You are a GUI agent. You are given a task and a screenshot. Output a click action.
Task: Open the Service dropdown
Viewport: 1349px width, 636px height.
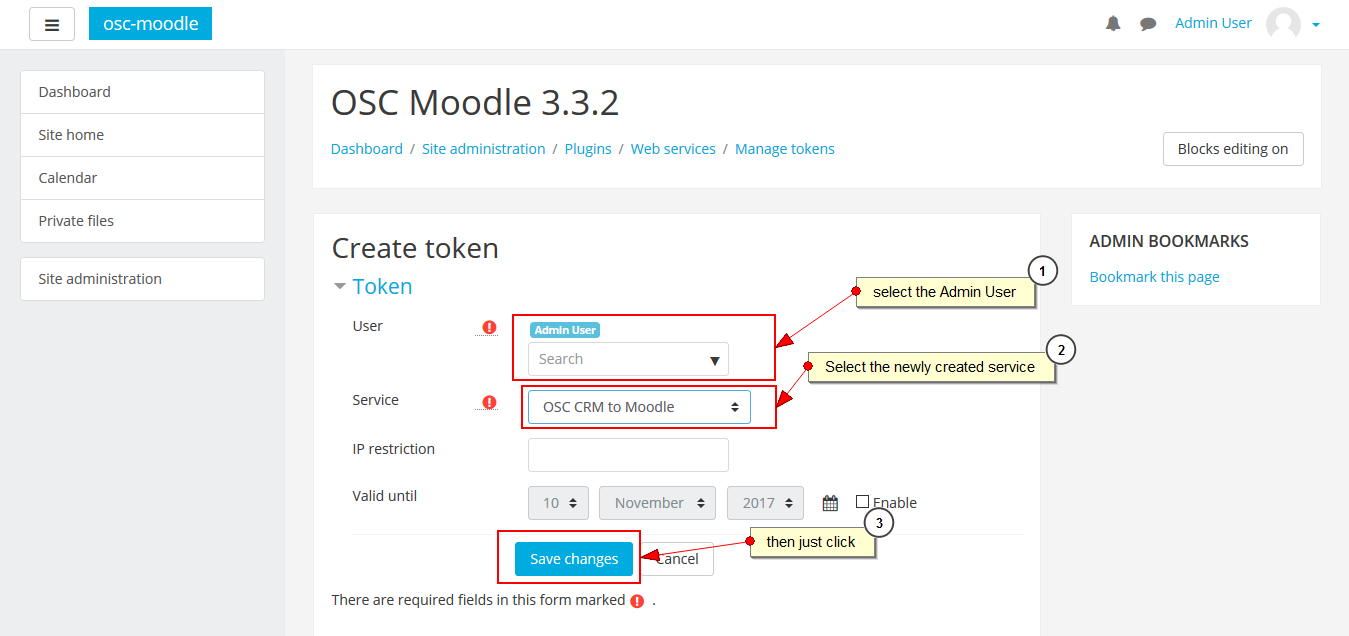tap(639, 407)
